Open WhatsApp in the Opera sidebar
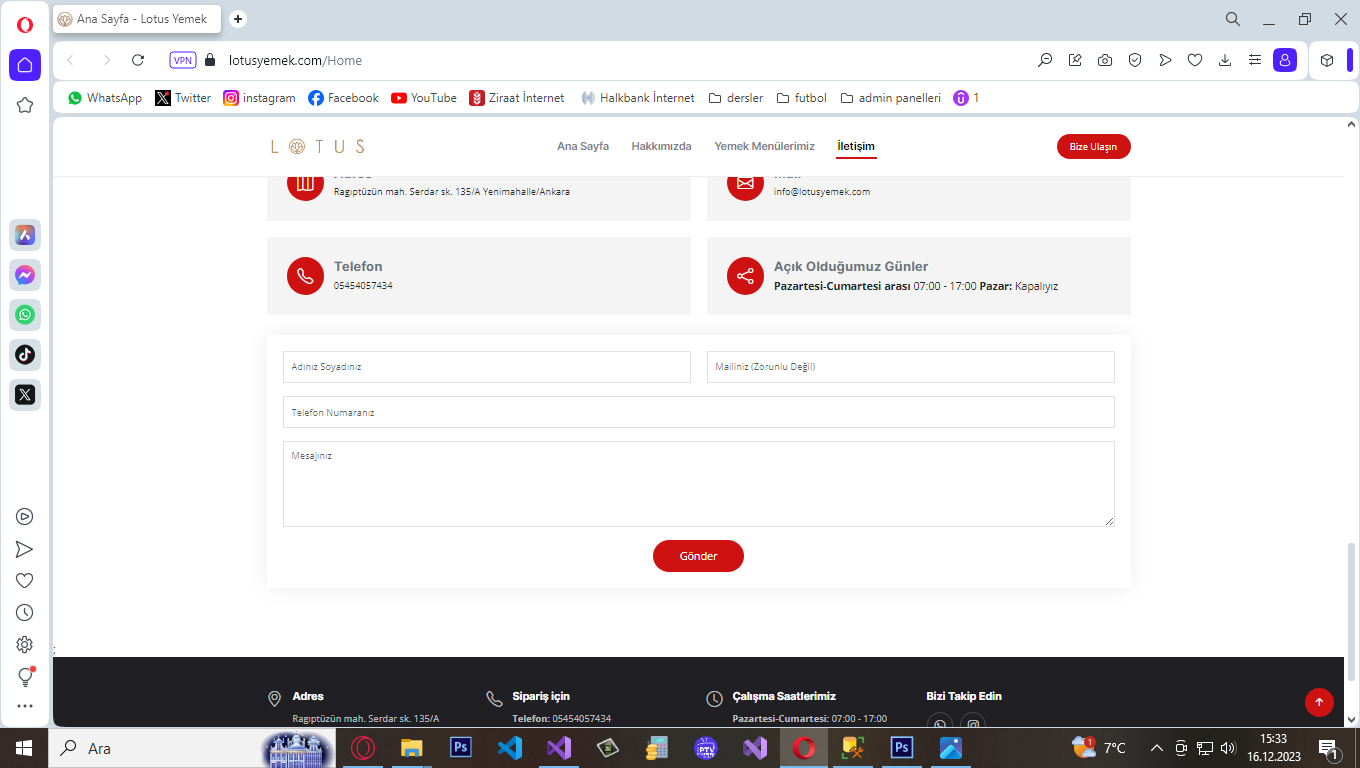This screenshot has width=1360, height=768. click(x=25, y=315)
